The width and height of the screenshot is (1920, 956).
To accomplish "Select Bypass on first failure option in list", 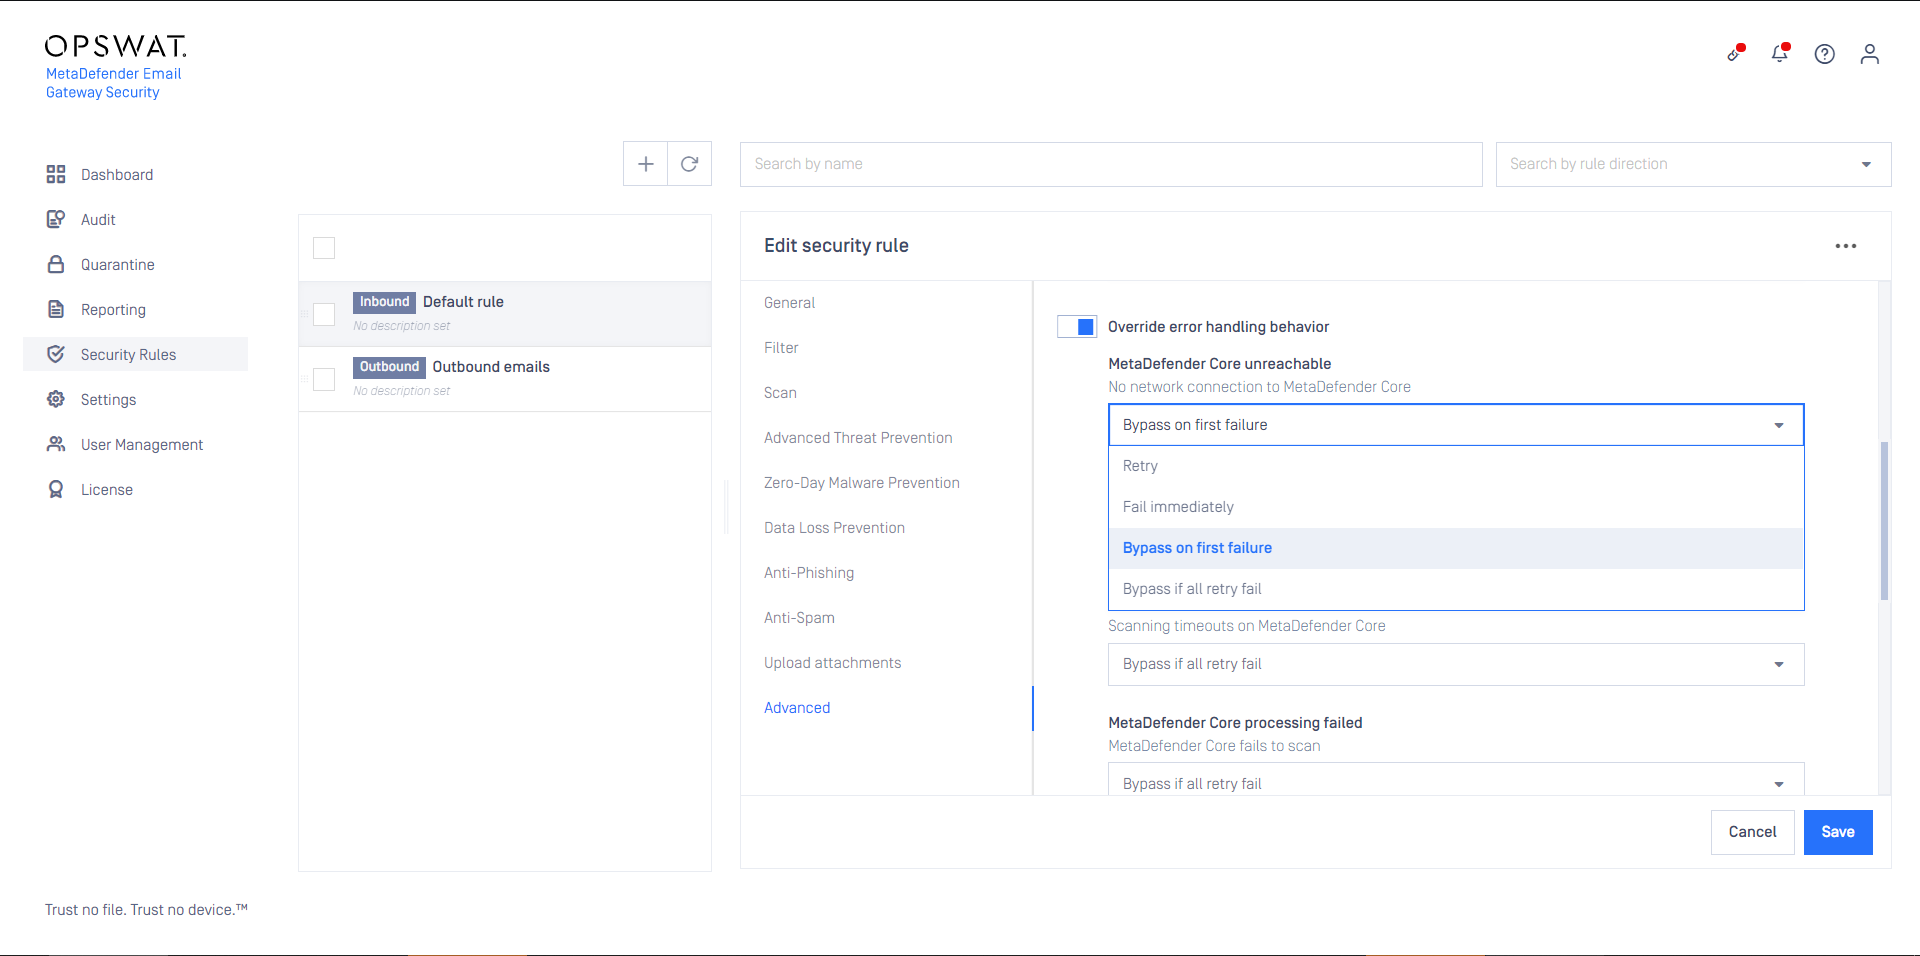I will tap(1456, 548).
